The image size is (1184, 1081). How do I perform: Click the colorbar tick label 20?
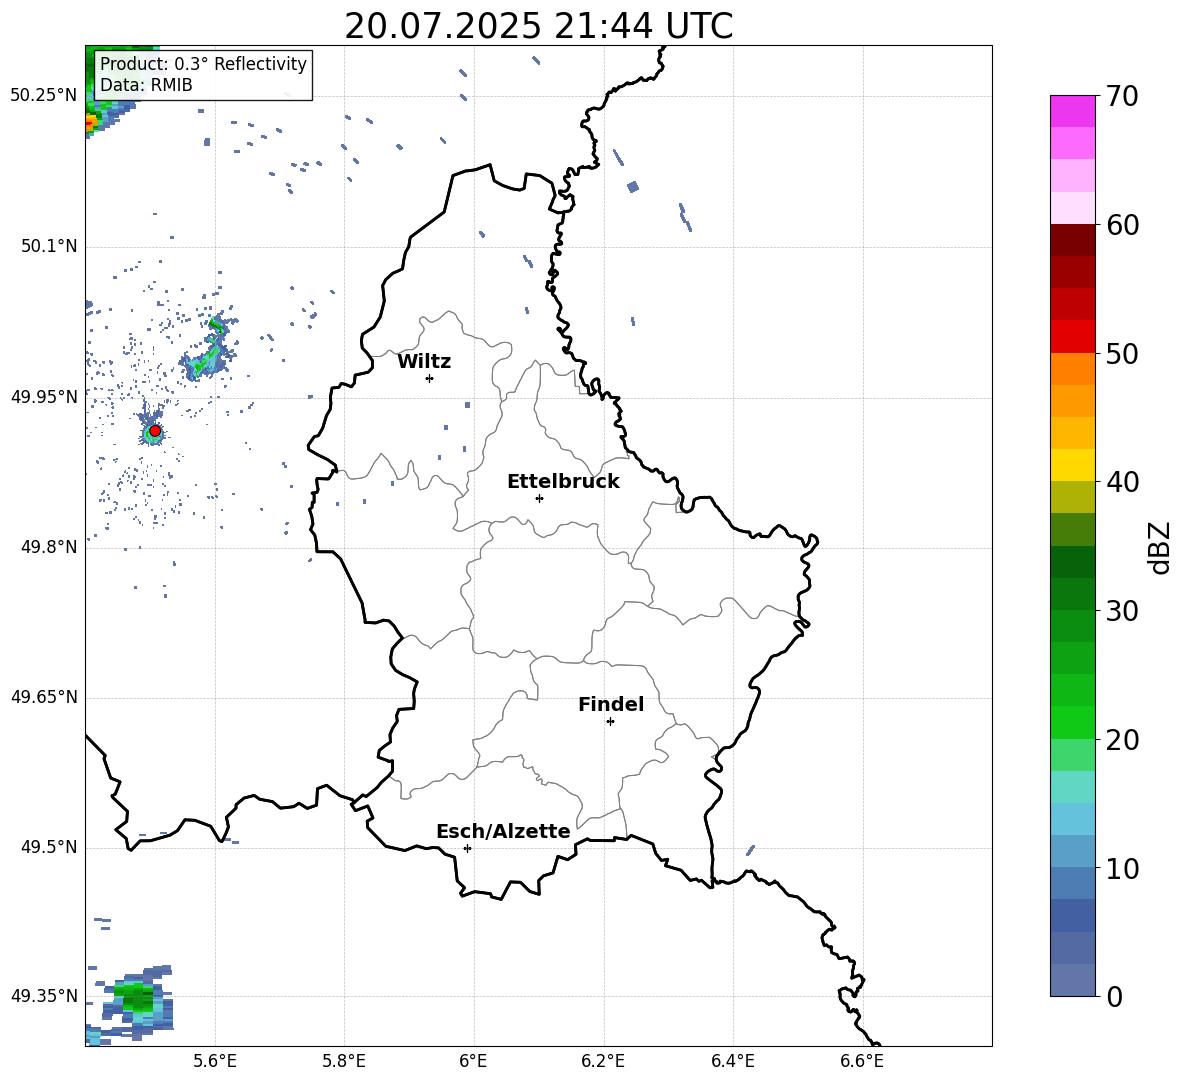pos(1122,739)
